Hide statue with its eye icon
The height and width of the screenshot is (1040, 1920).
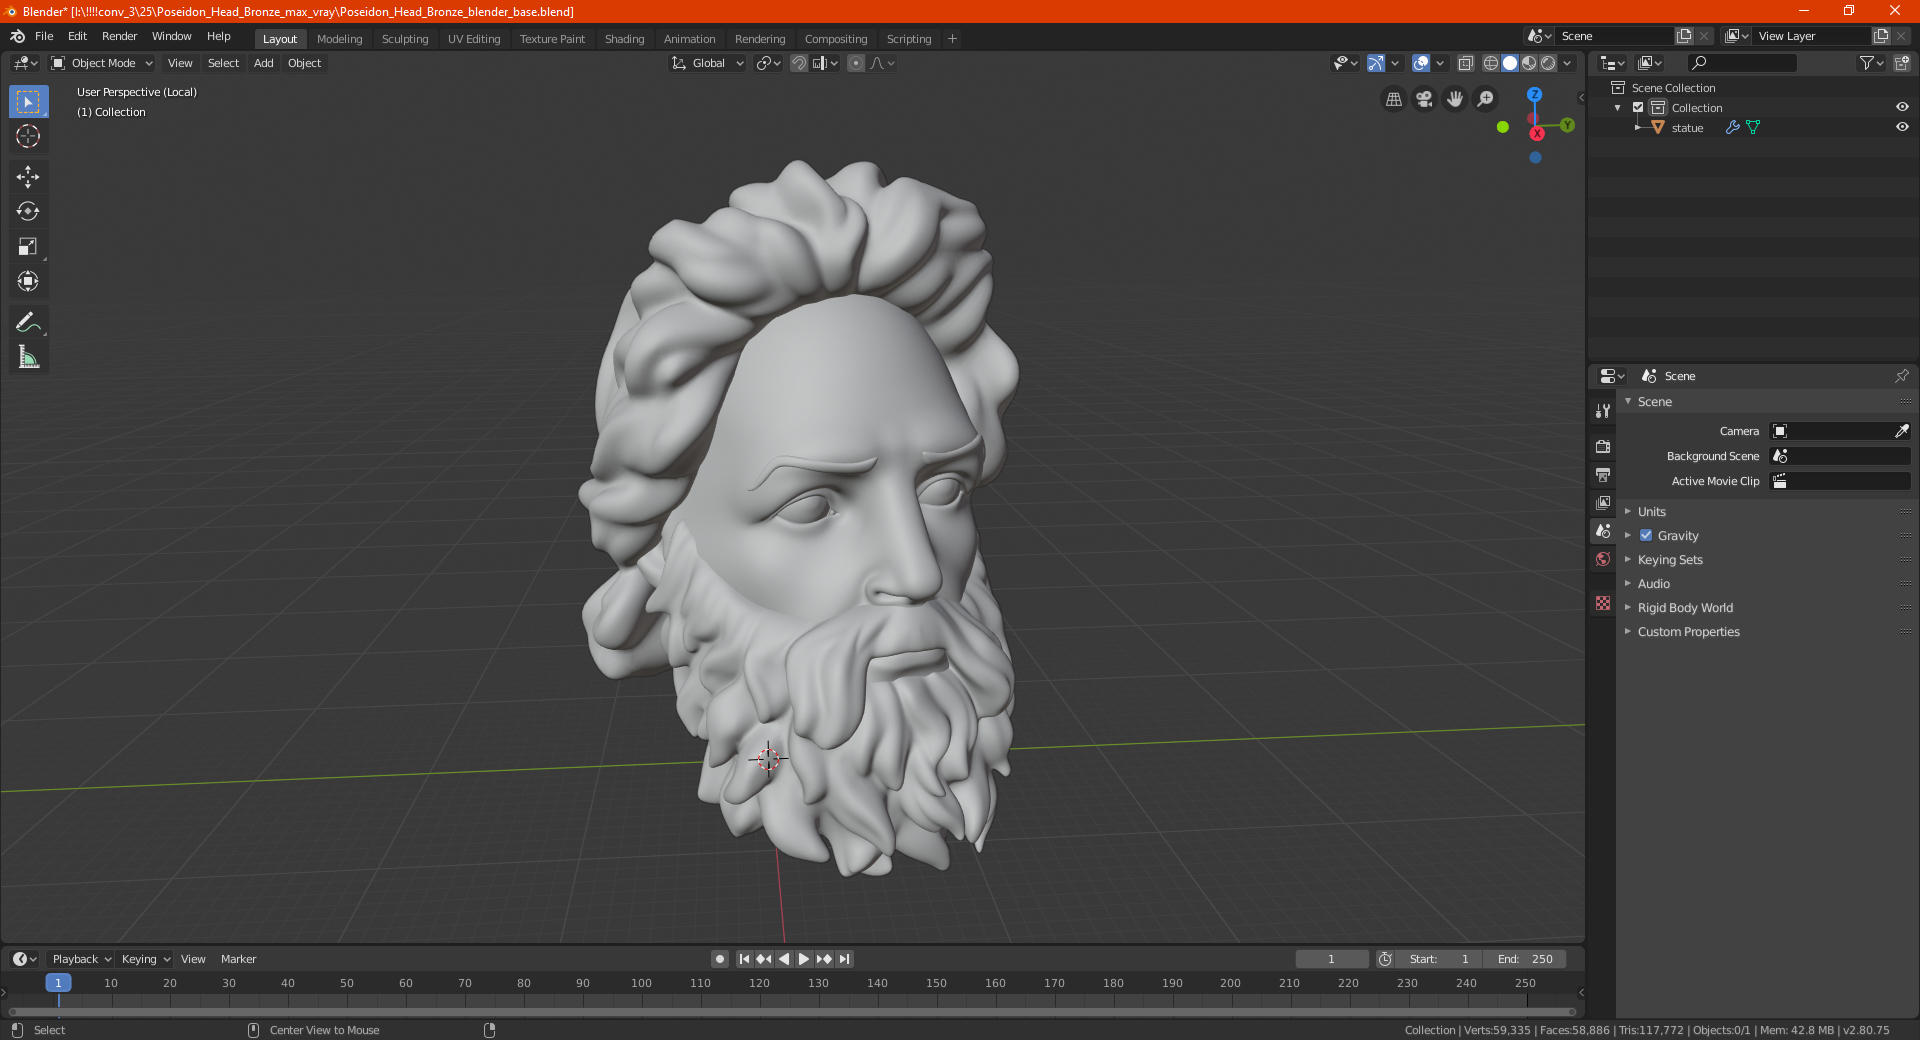[x=1902, y=127]
